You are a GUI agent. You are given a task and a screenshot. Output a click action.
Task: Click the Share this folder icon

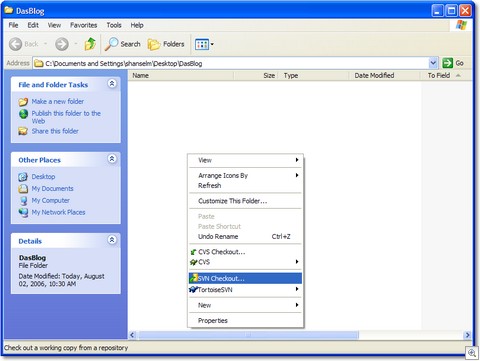[23, 131]
